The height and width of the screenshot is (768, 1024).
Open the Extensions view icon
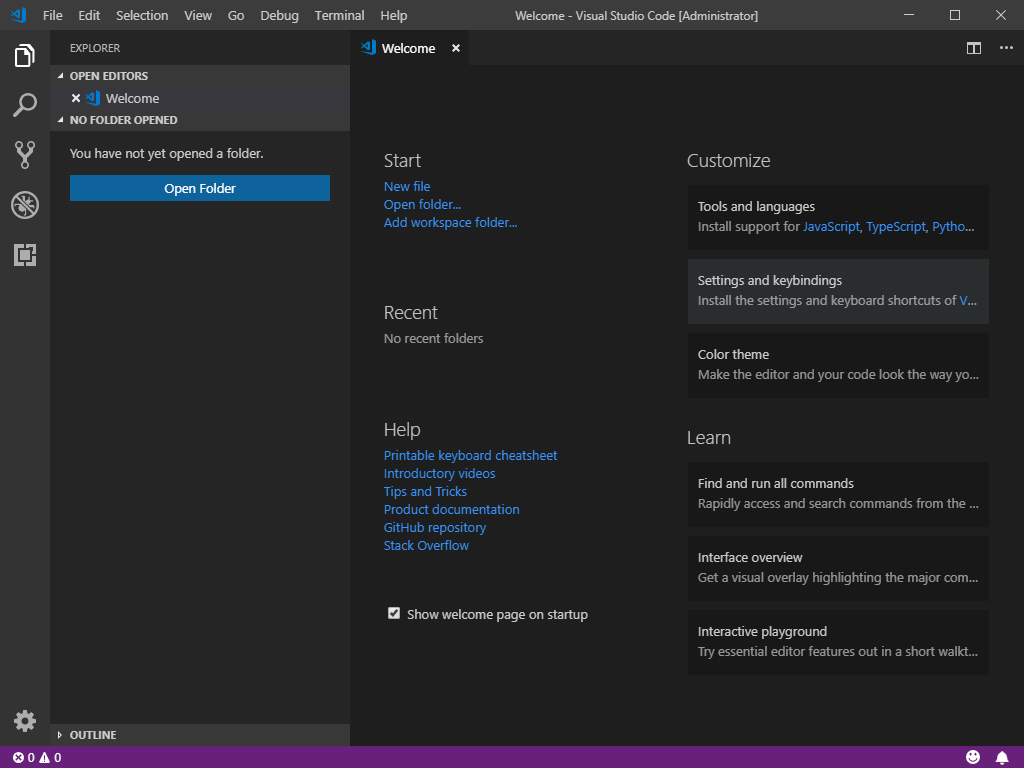pos(24,255)
